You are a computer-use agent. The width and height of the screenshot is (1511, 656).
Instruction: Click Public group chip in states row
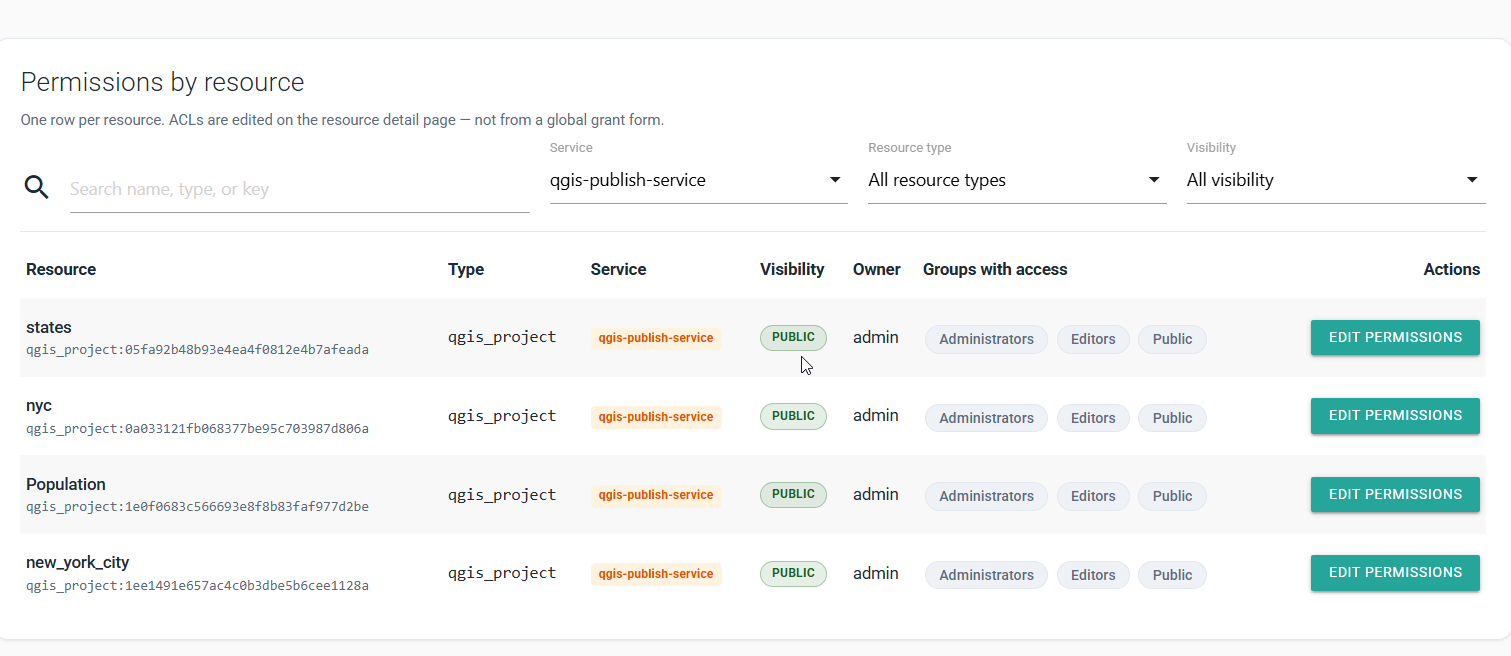click(x=1172, y=339)
